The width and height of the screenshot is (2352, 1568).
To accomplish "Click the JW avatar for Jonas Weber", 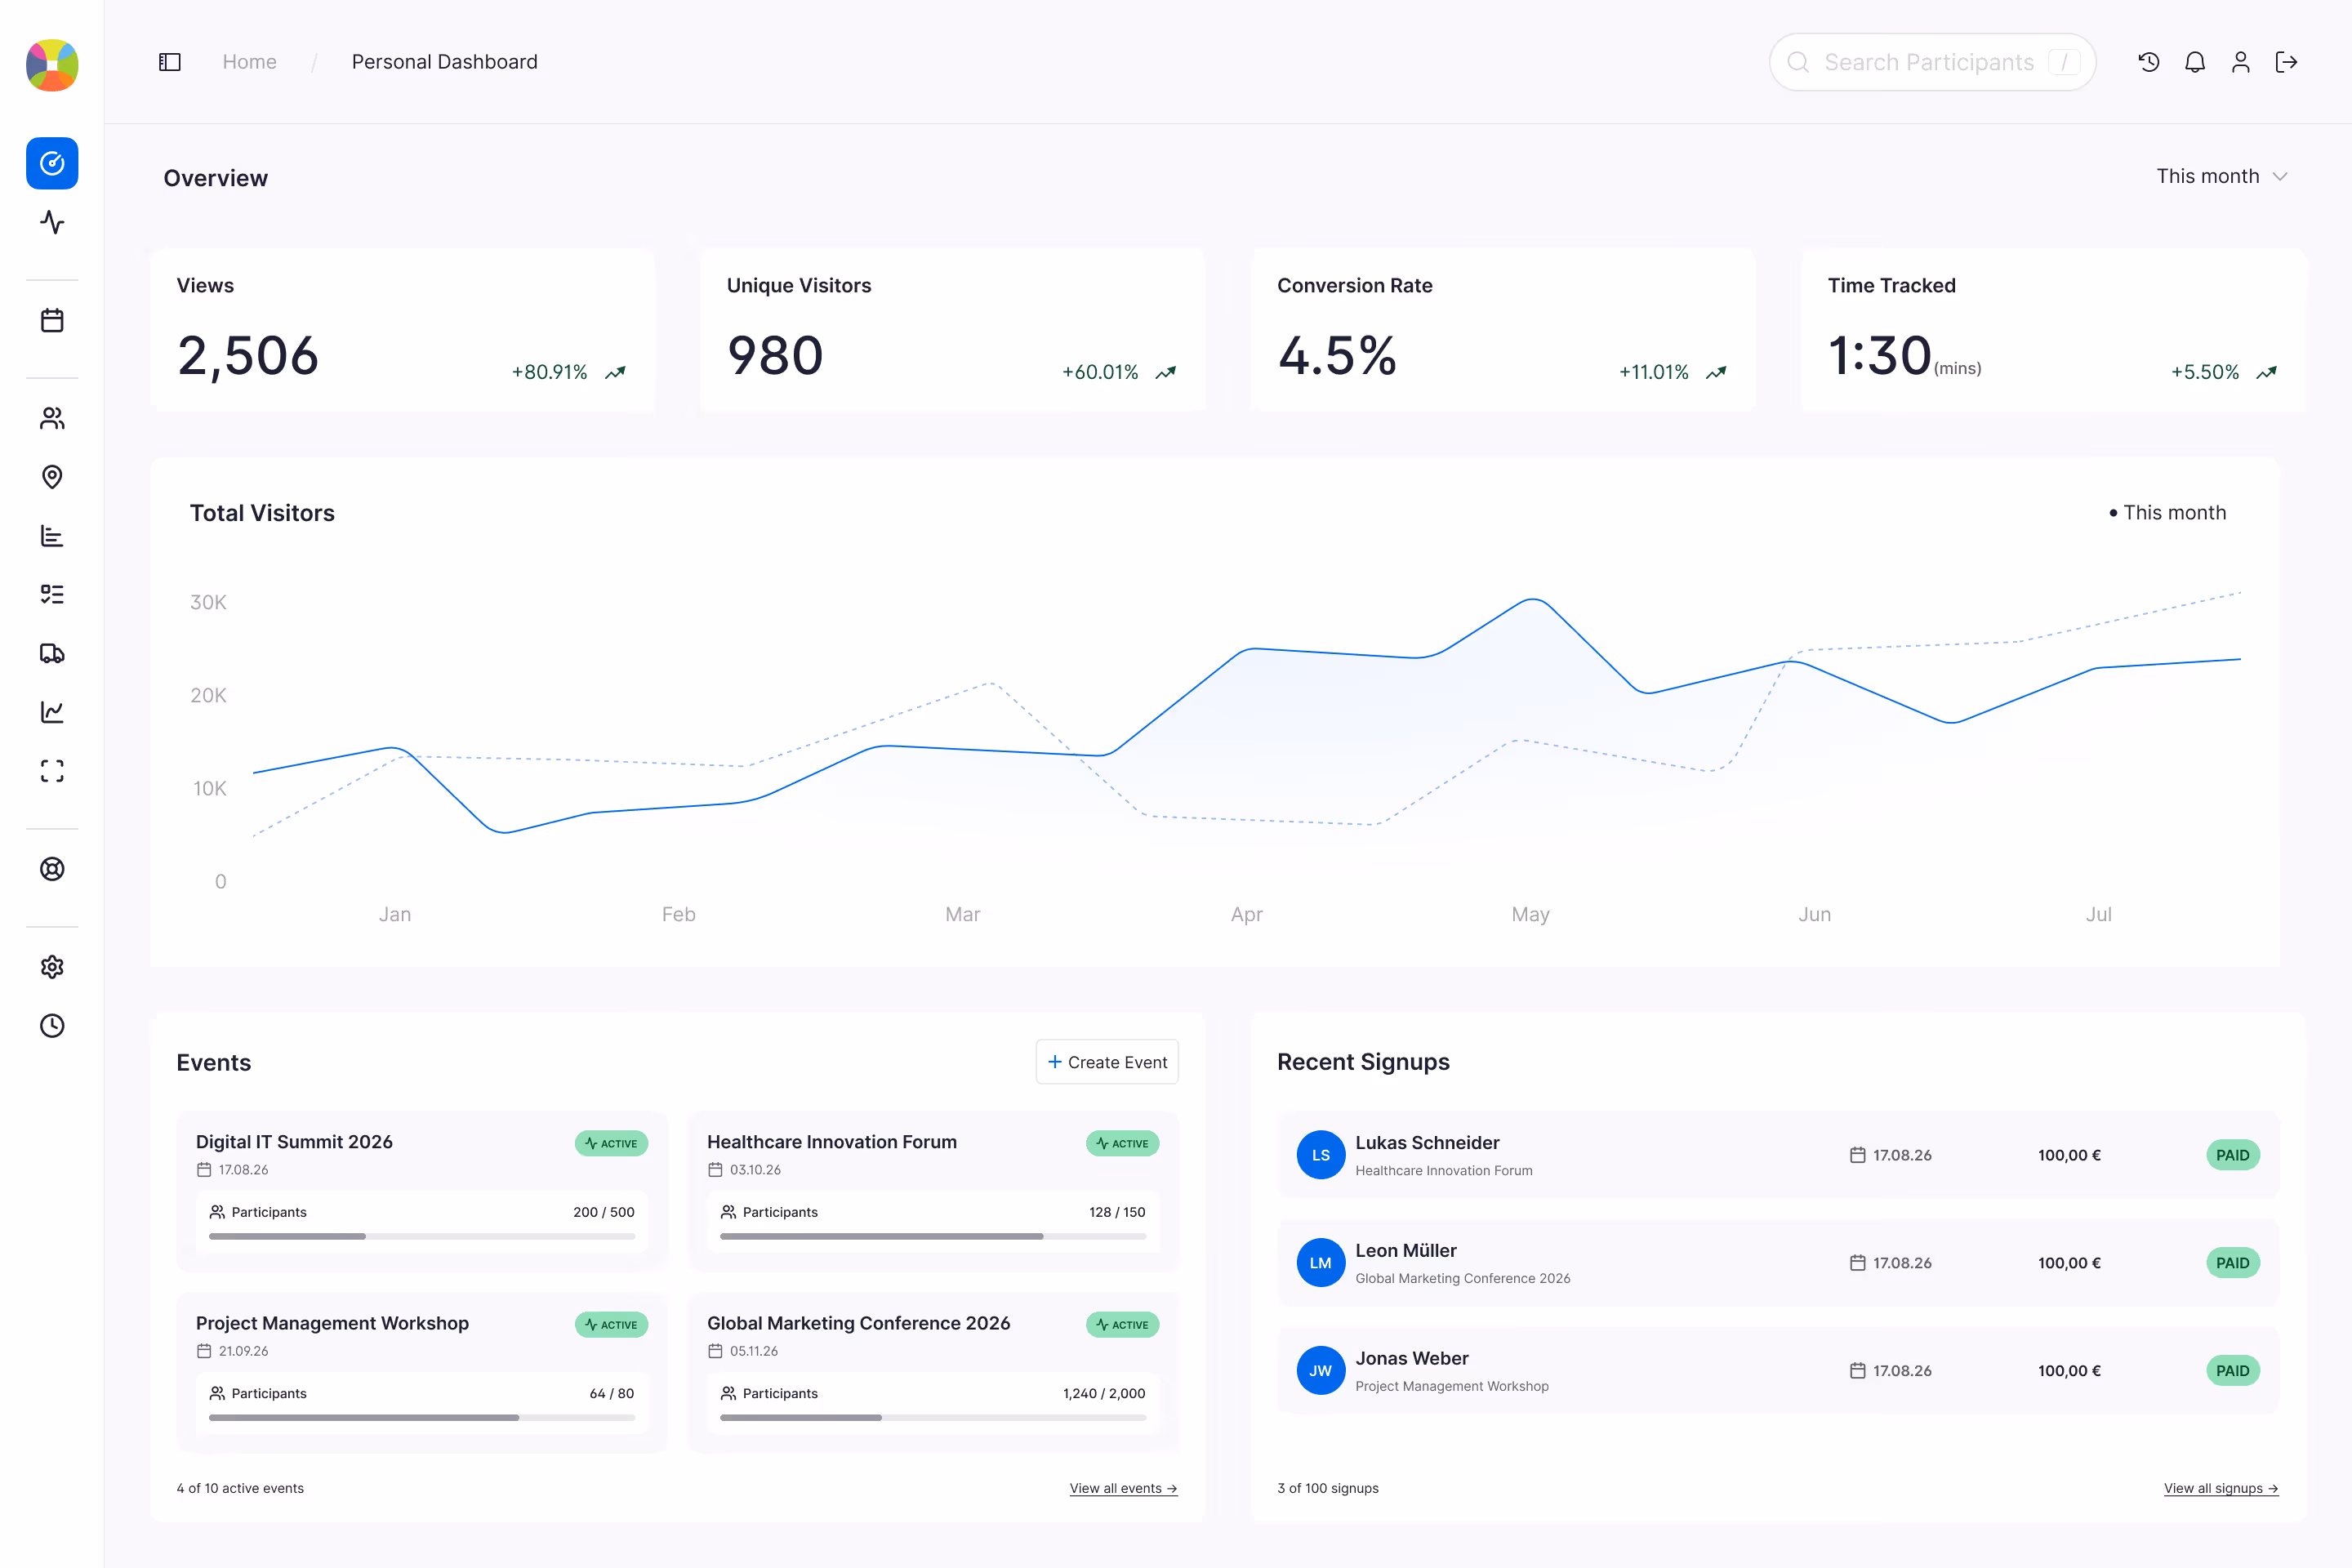I will pyautogui.click(x=1321, y=1371).
